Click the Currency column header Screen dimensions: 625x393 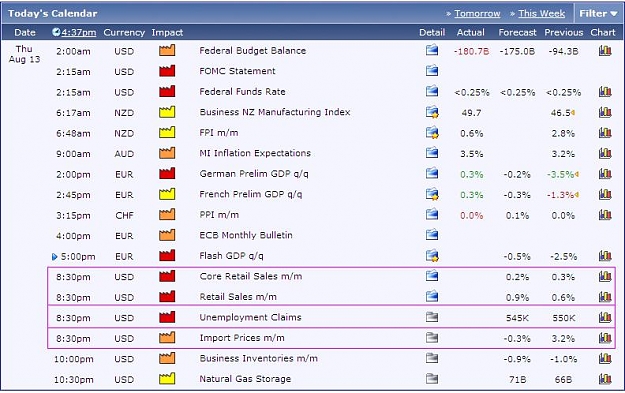[x=124, y=33]
